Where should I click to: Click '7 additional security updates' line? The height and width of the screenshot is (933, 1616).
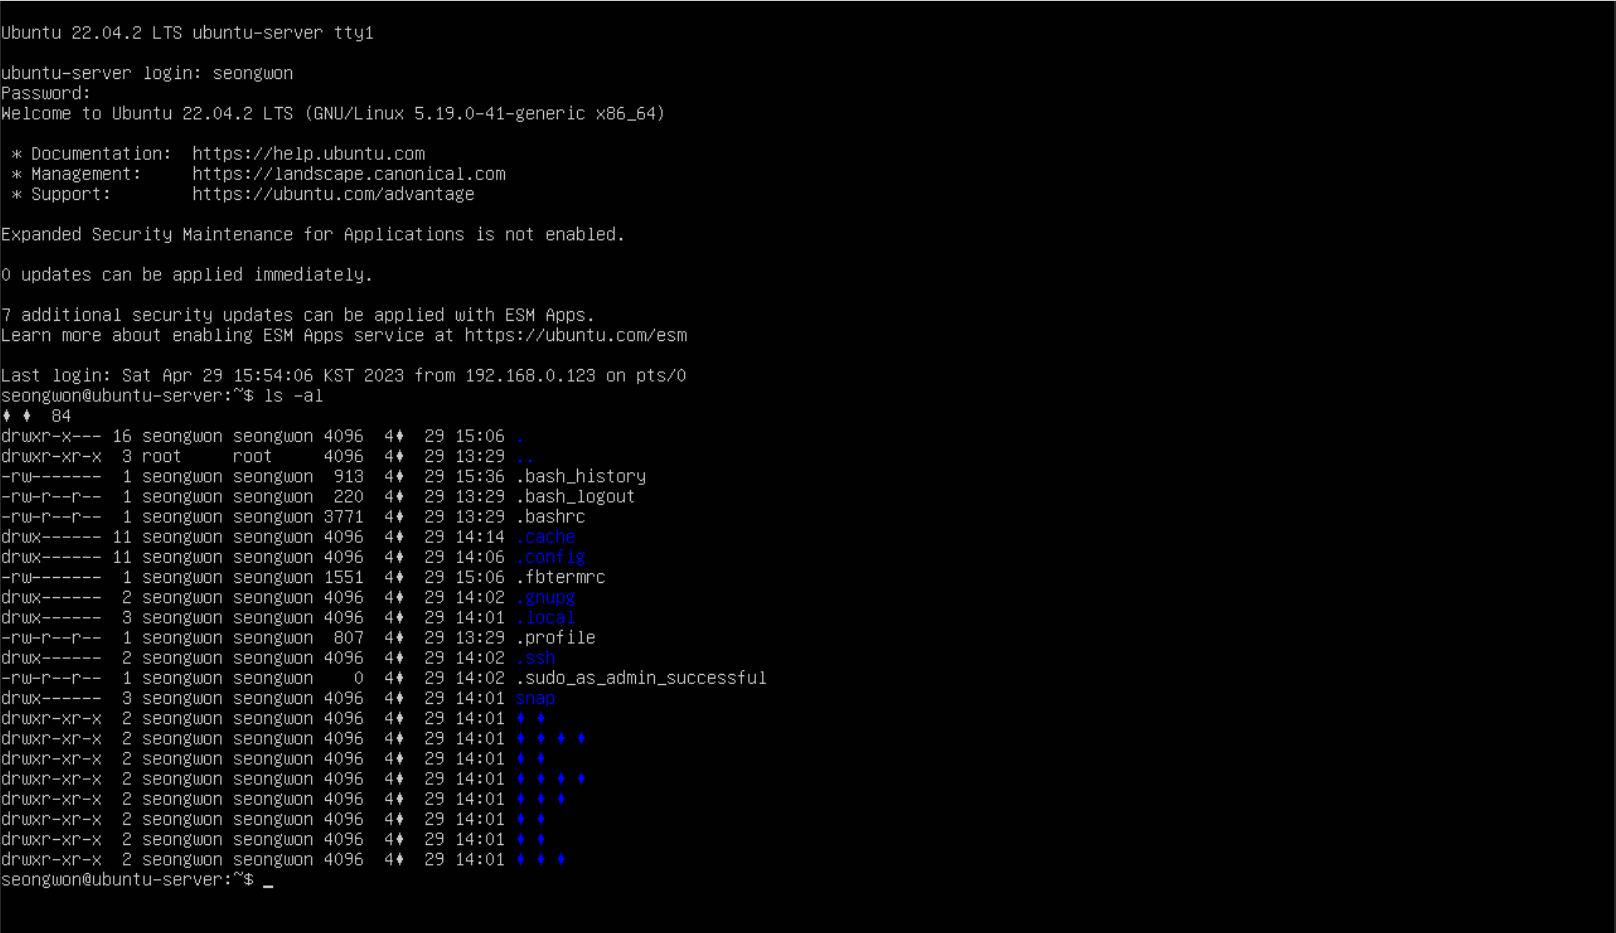(298, 315)
